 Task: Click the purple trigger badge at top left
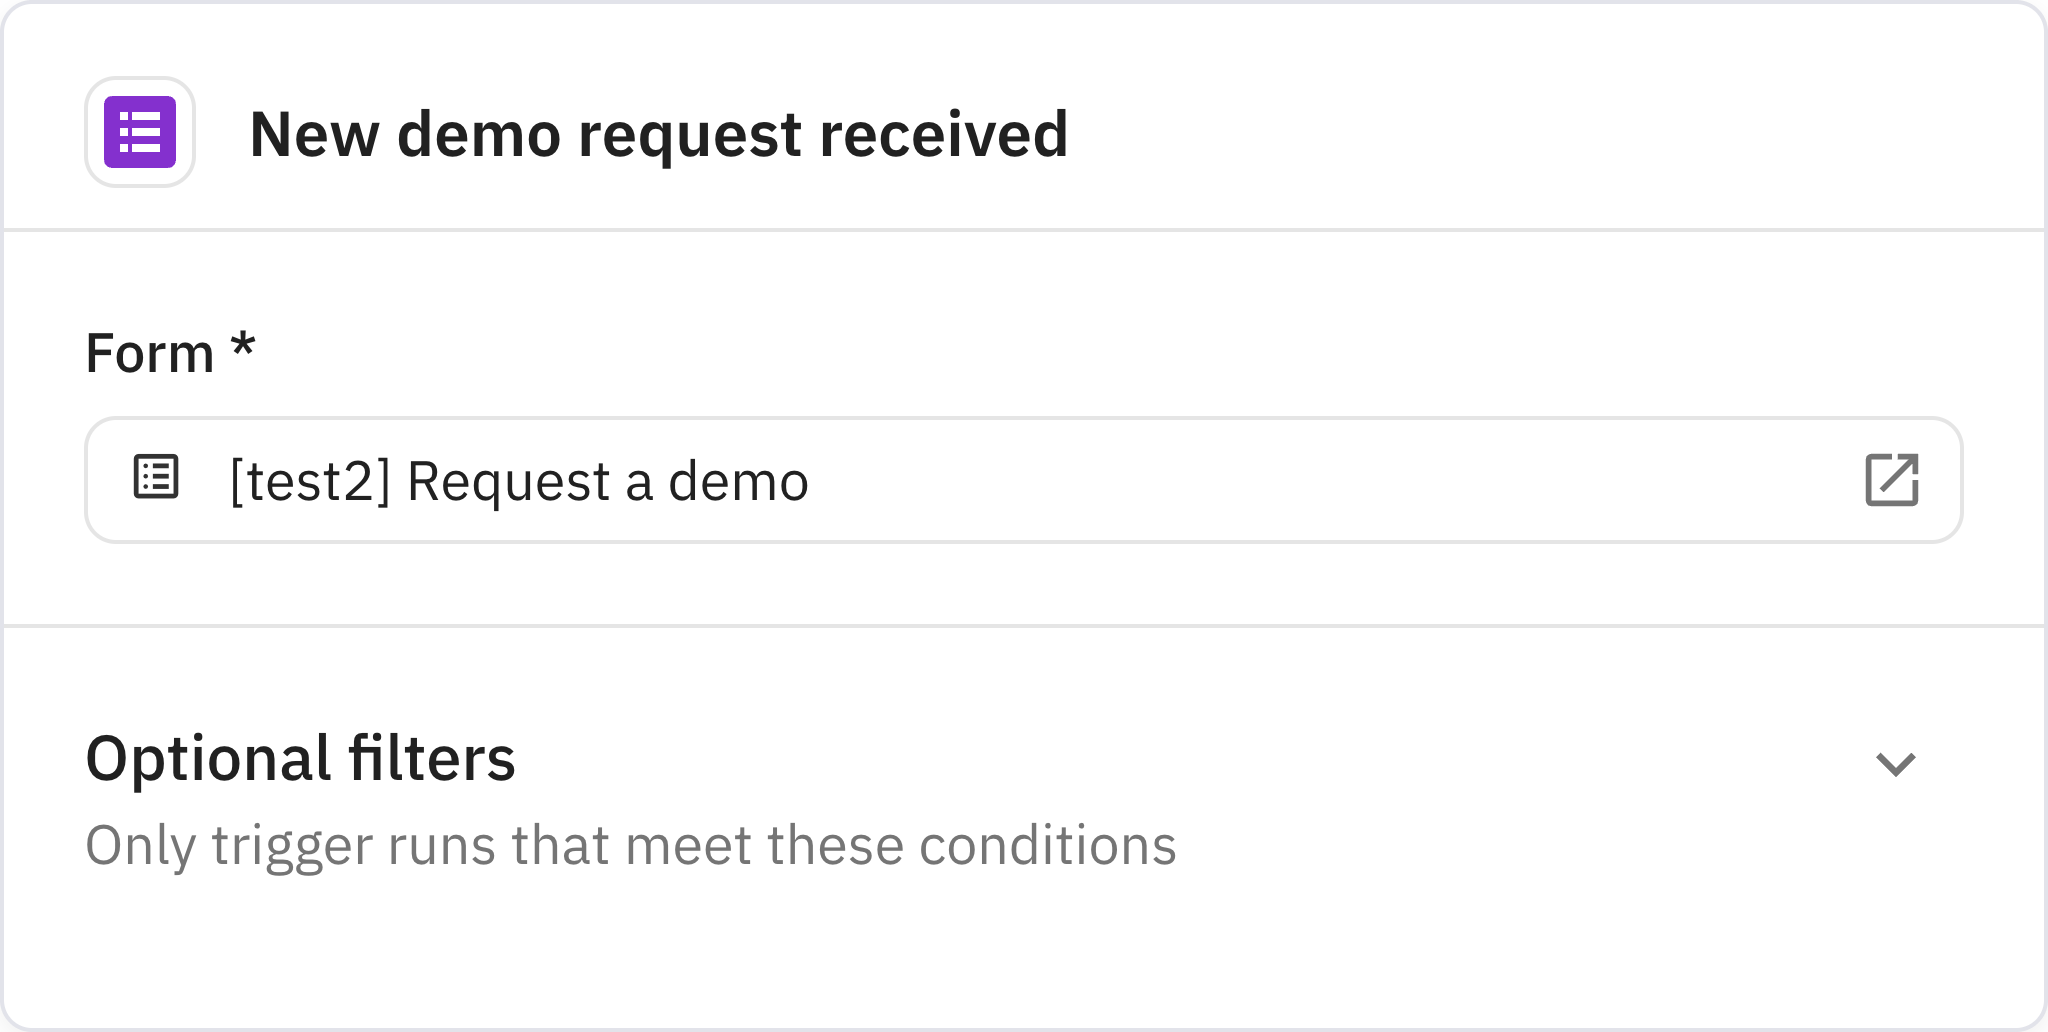coord(140,133)
